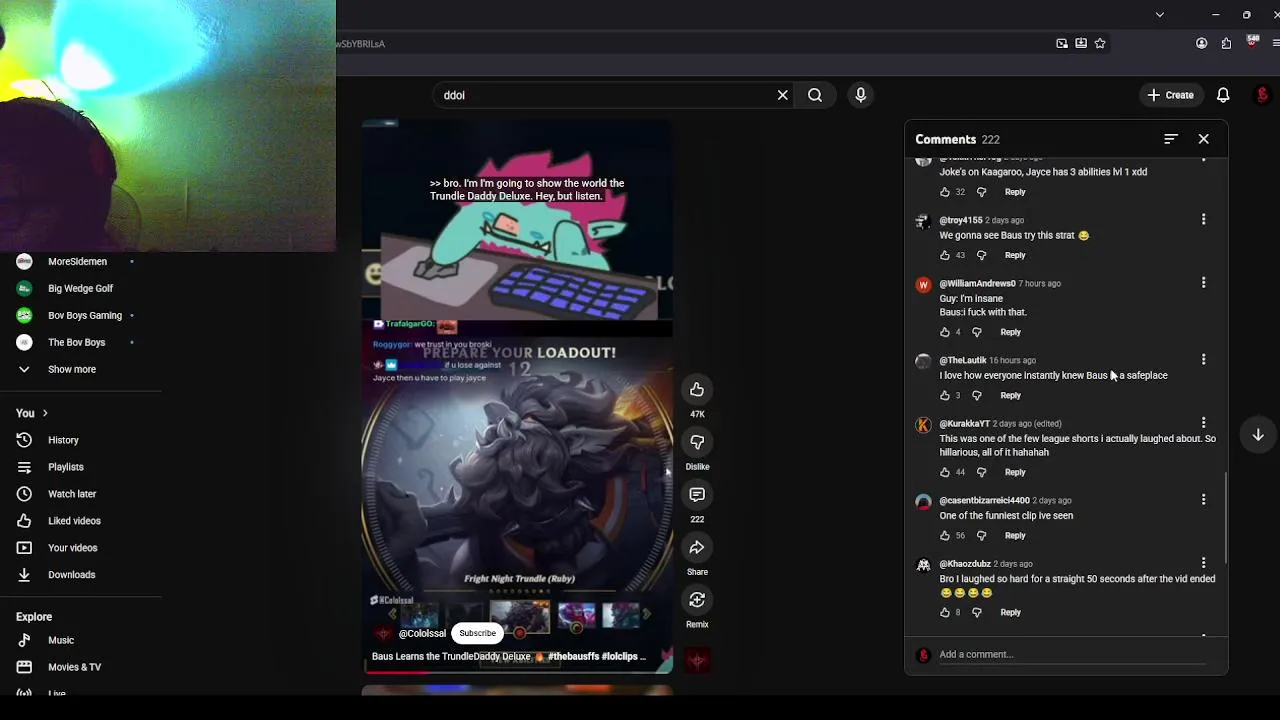Click sound thumbnail beside Remix button
Image resolution: width=1280 pixels, height=720 pixels.
[x=697, y=660]
